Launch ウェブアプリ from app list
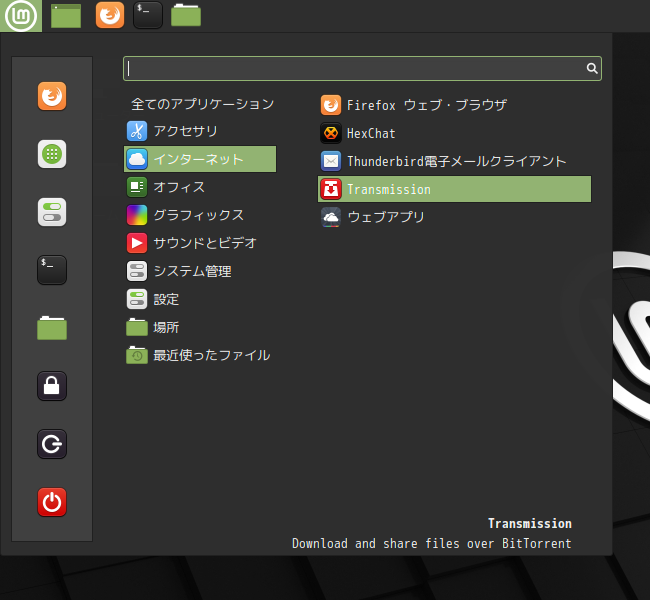650x600 pixels. (454, 217)
